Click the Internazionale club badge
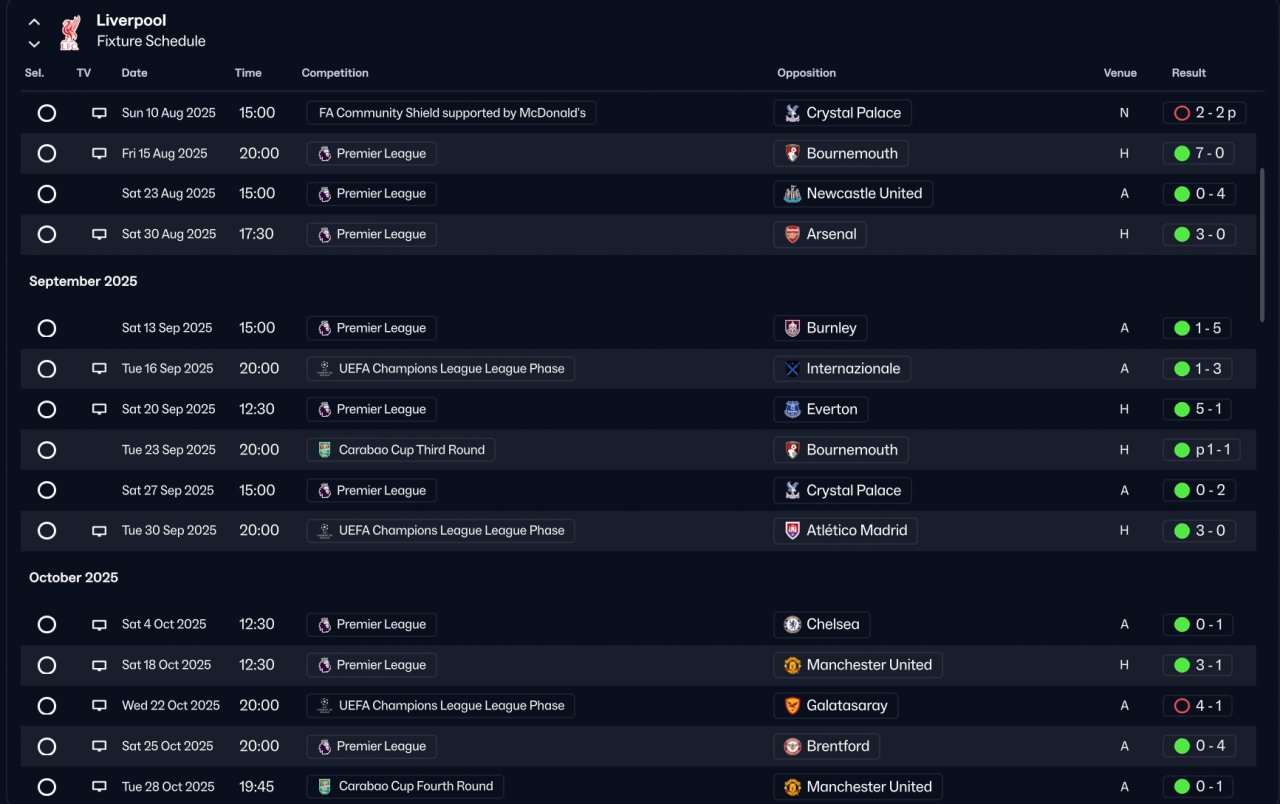 point(792,369)
